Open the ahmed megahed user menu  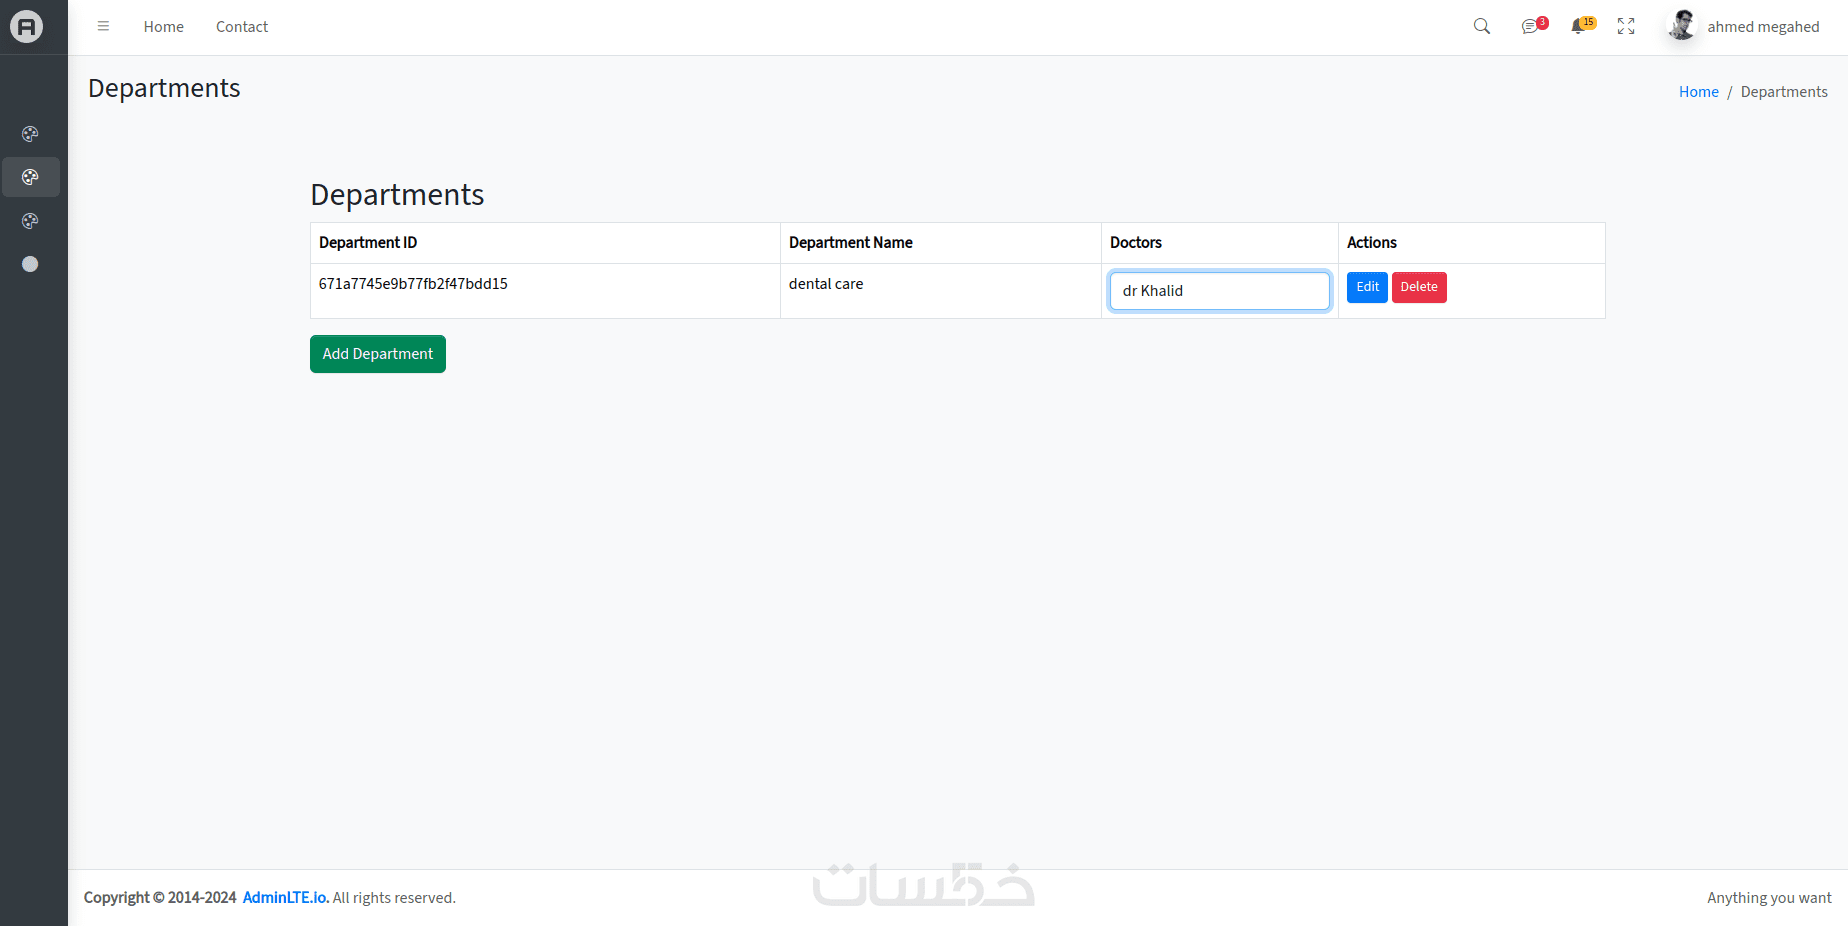point(1762,27)
